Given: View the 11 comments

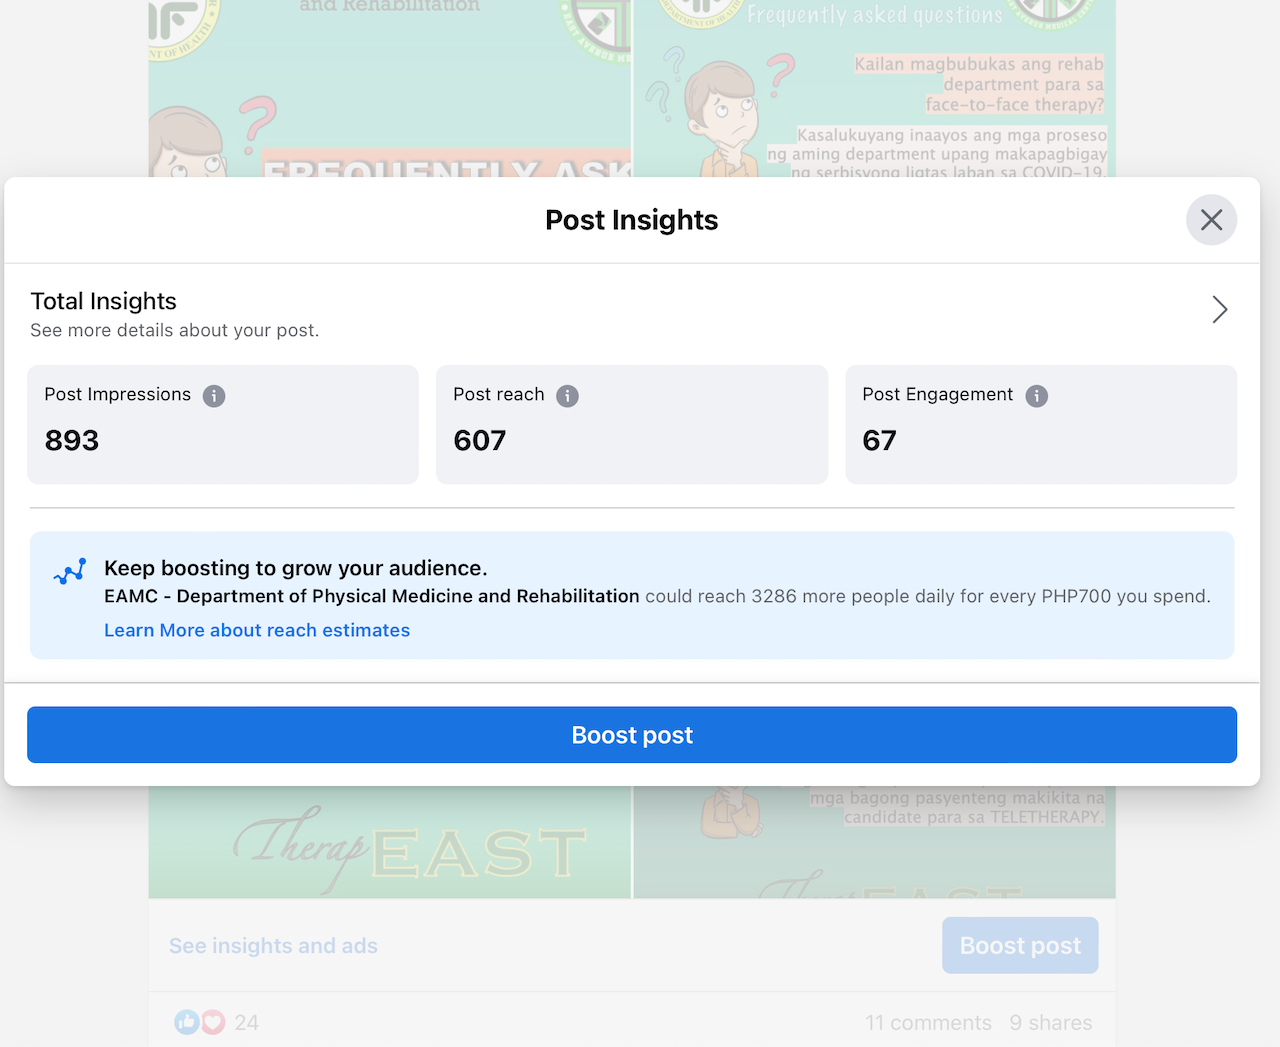Looking at the screenshot, I should [x=928, y=1023].
